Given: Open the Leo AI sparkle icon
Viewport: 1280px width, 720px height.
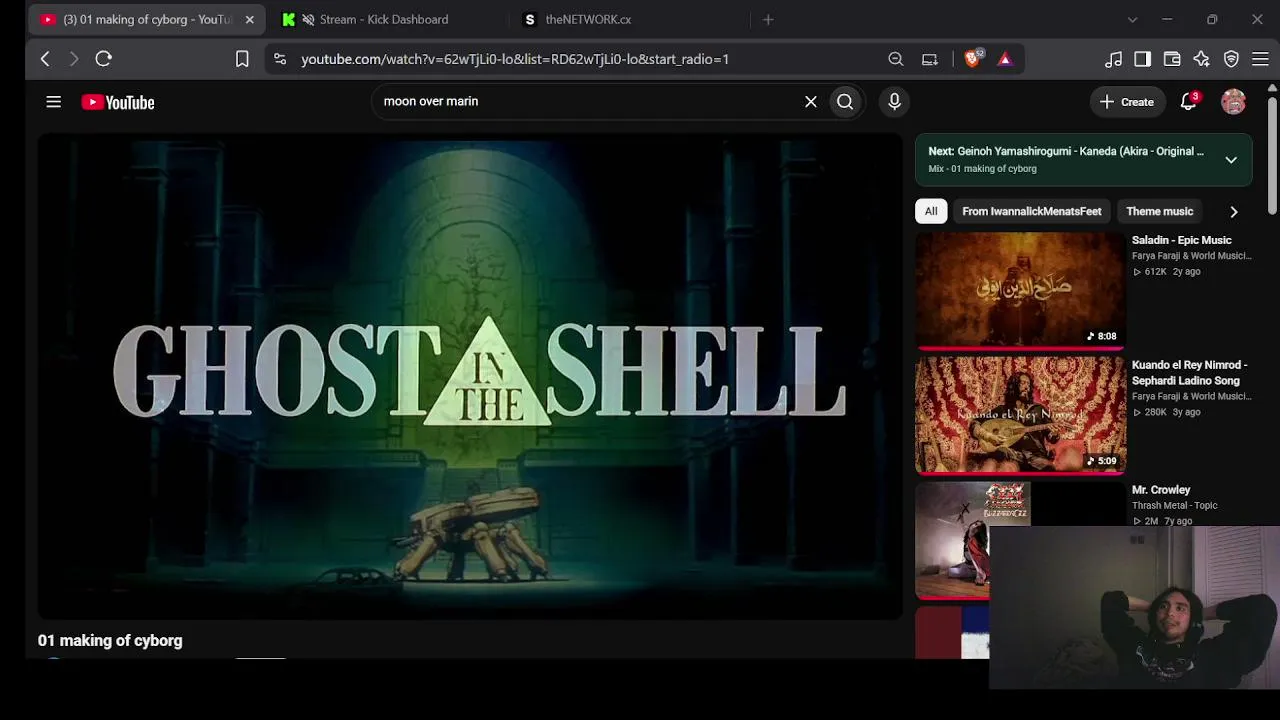Looking at the screenshot, I should tap(1201, 59).
